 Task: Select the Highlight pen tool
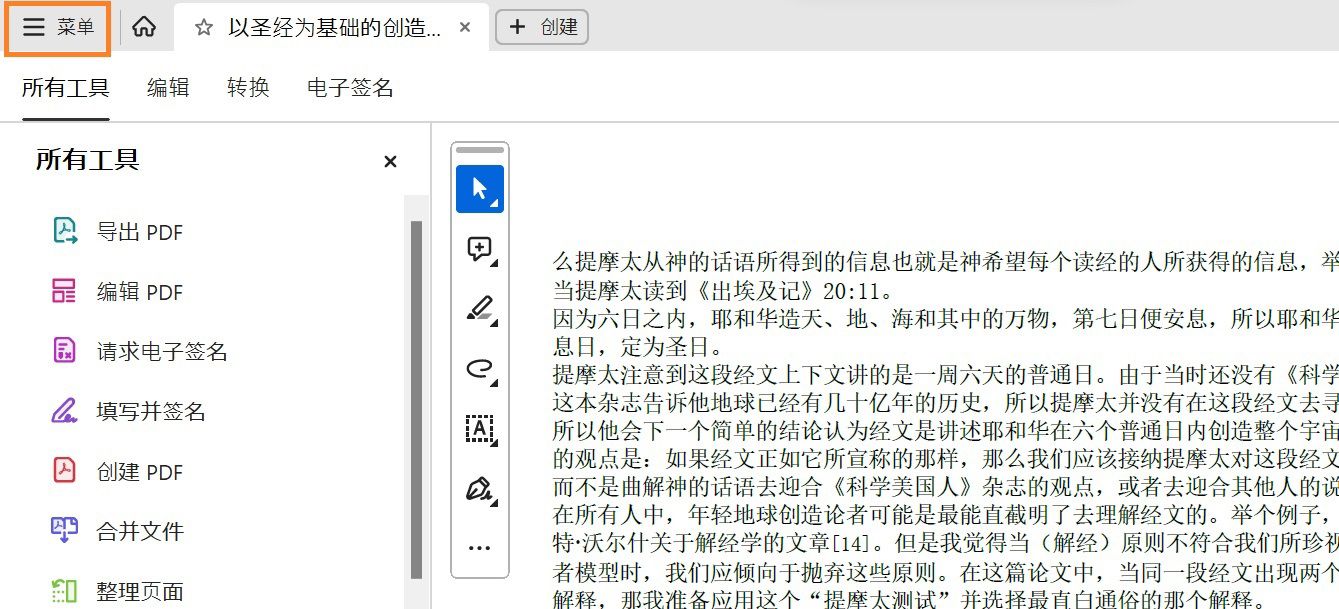(x=478, y=309)
